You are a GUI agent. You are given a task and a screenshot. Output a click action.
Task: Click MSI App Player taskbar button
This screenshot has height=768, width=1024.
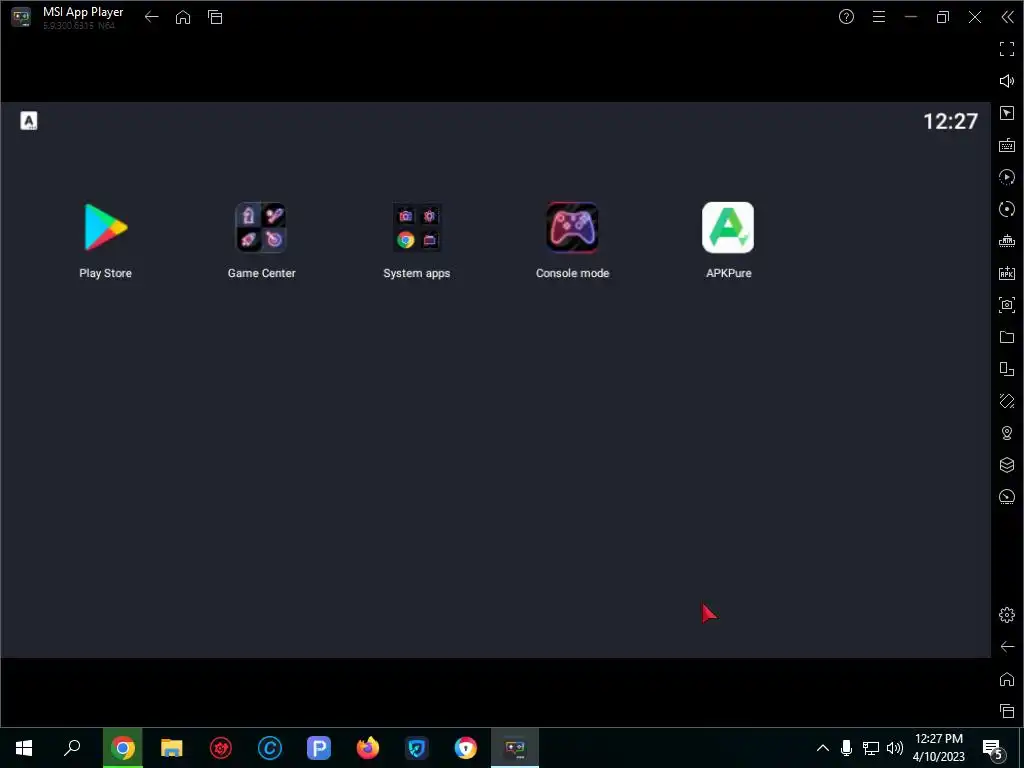[x=515, y=748]
